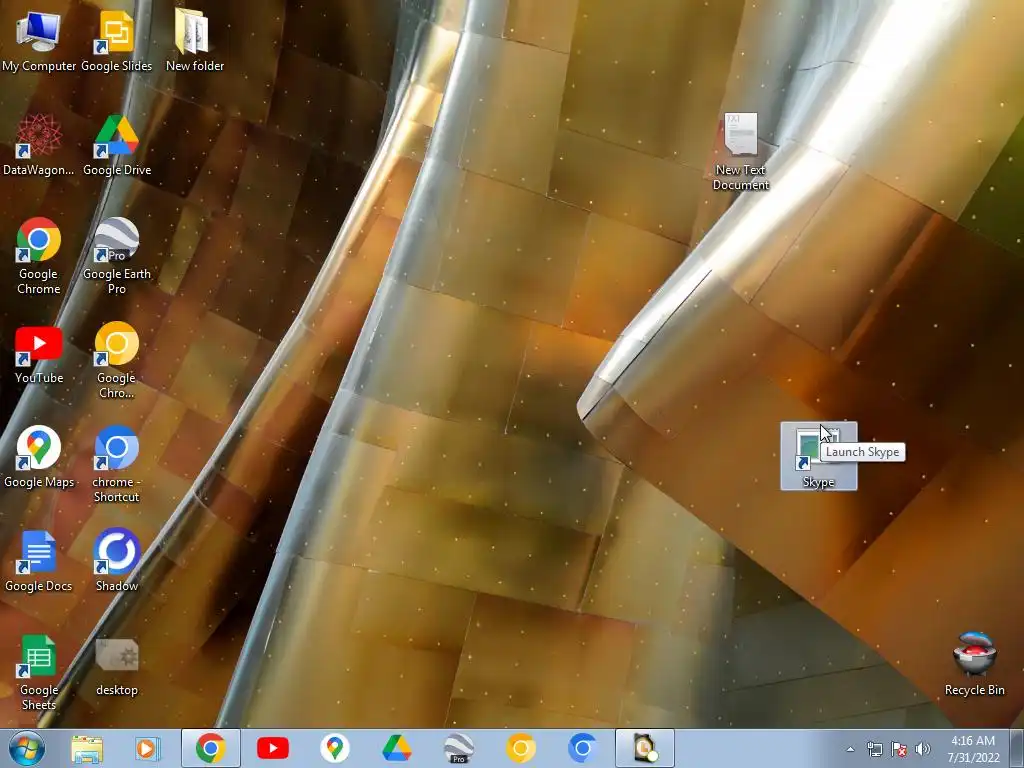1024x768 pixels.
Task: Select the YouTube desktop shortcut
Action: coord(39,355)
